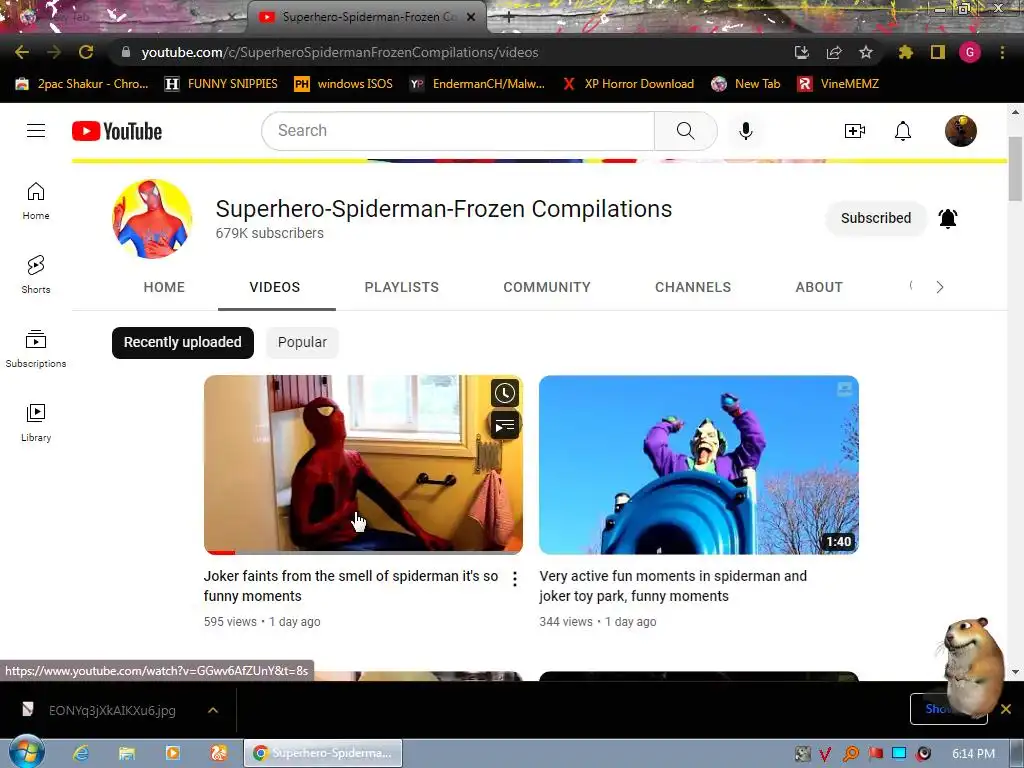The width and height of the screenshot is (1024, 768).
Task: Click title 'Very active fun moments in spiderman'
Action: tap(673, 586)
